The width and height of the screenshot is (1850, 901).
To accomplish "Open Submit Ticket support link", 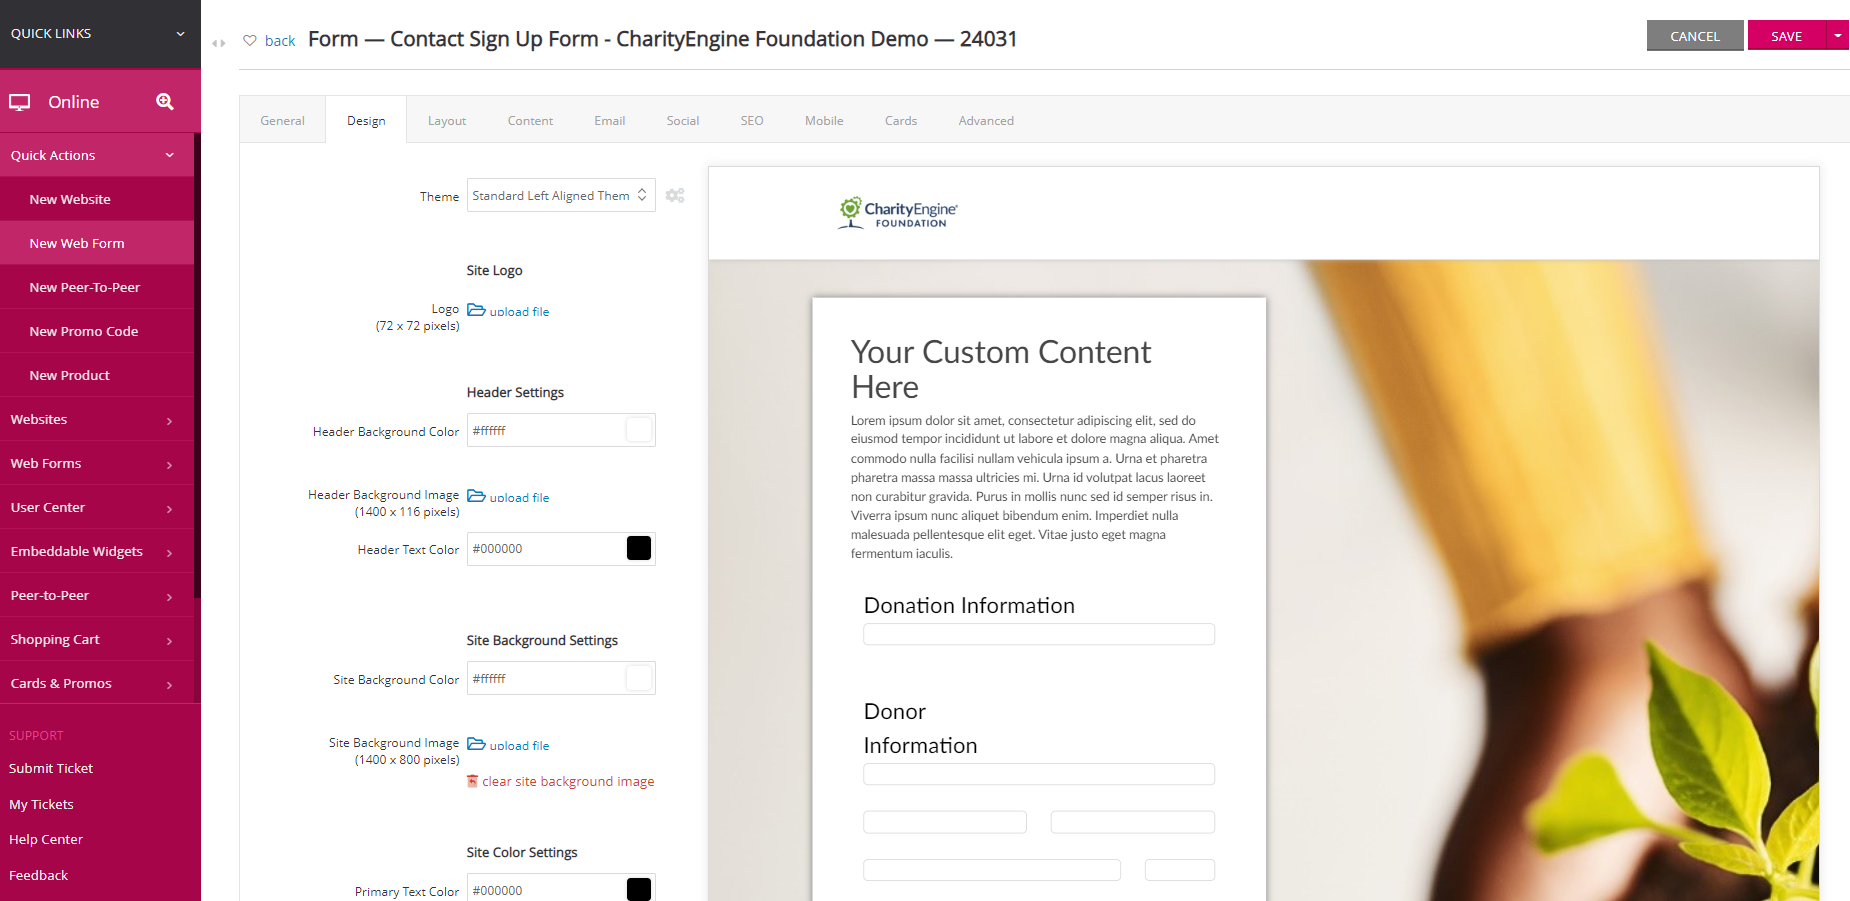I will click(51, 768).
